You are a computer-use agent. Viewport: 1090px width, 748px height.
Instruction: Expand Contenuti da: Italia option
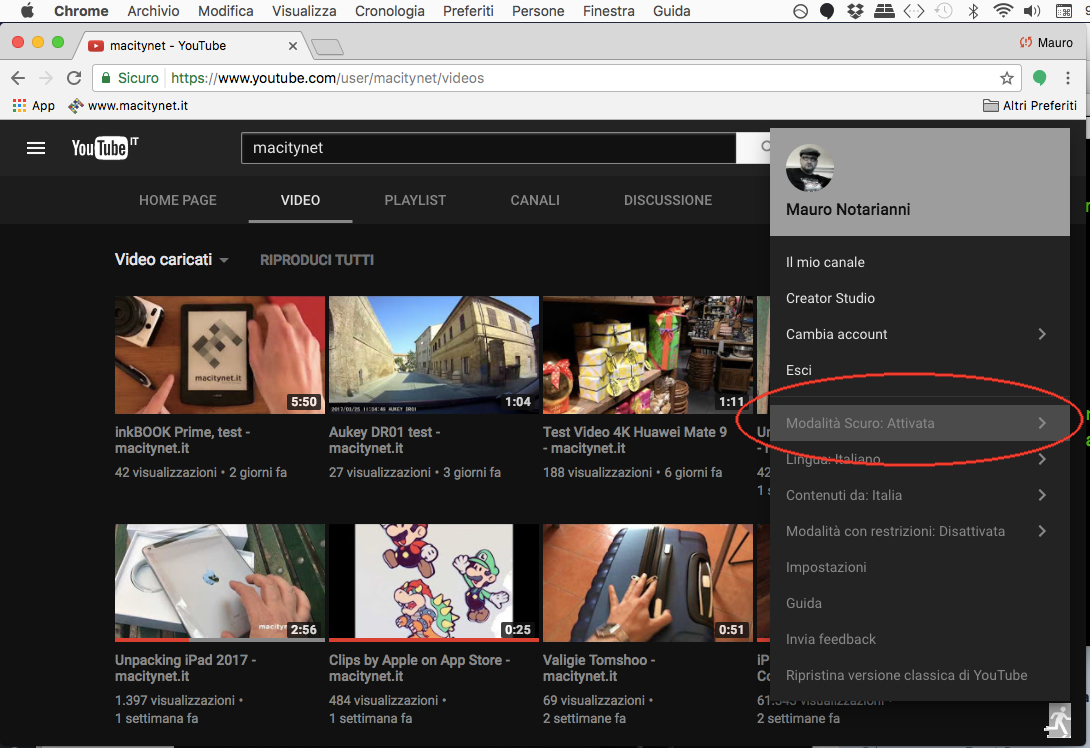click(920, 496)
